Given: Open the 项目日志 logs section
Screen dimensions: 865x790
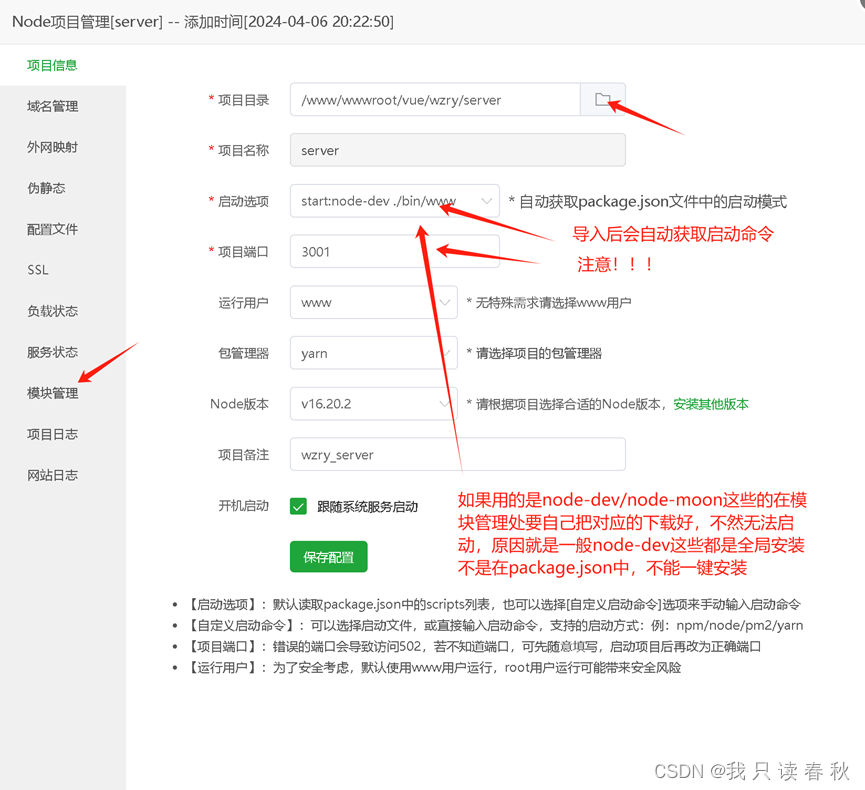Looking at the screenshot, I should tap(51, 434).
